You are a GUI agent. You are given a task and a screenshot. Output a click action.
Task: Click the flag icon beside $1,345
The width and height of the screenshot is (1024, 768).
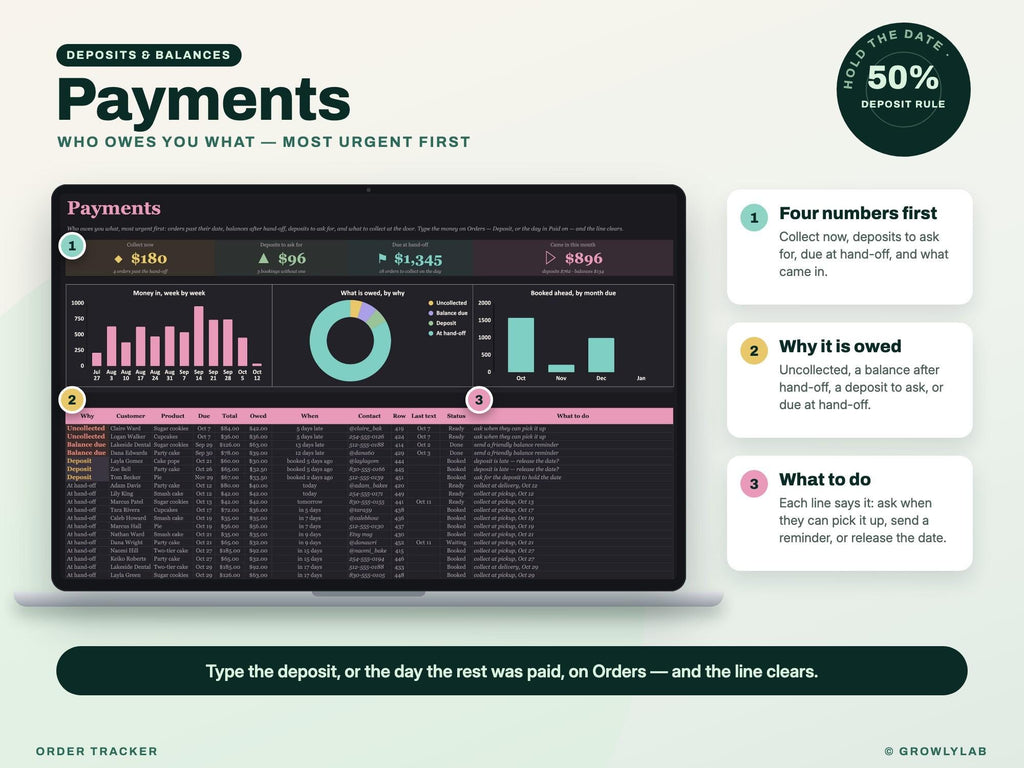383,258
